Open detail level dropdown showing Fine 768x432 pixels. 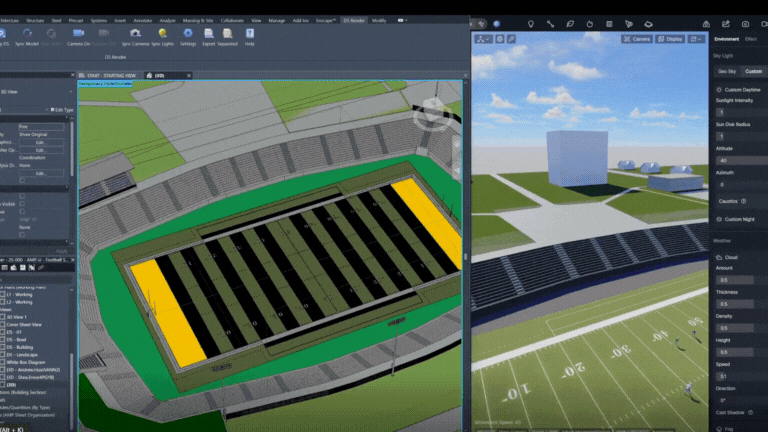41,126
